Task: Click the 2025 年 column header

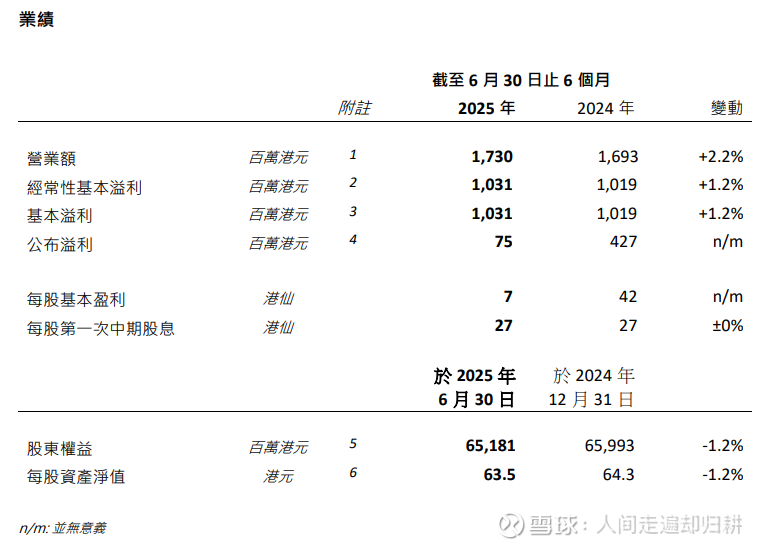Action: tap(486, 108)
